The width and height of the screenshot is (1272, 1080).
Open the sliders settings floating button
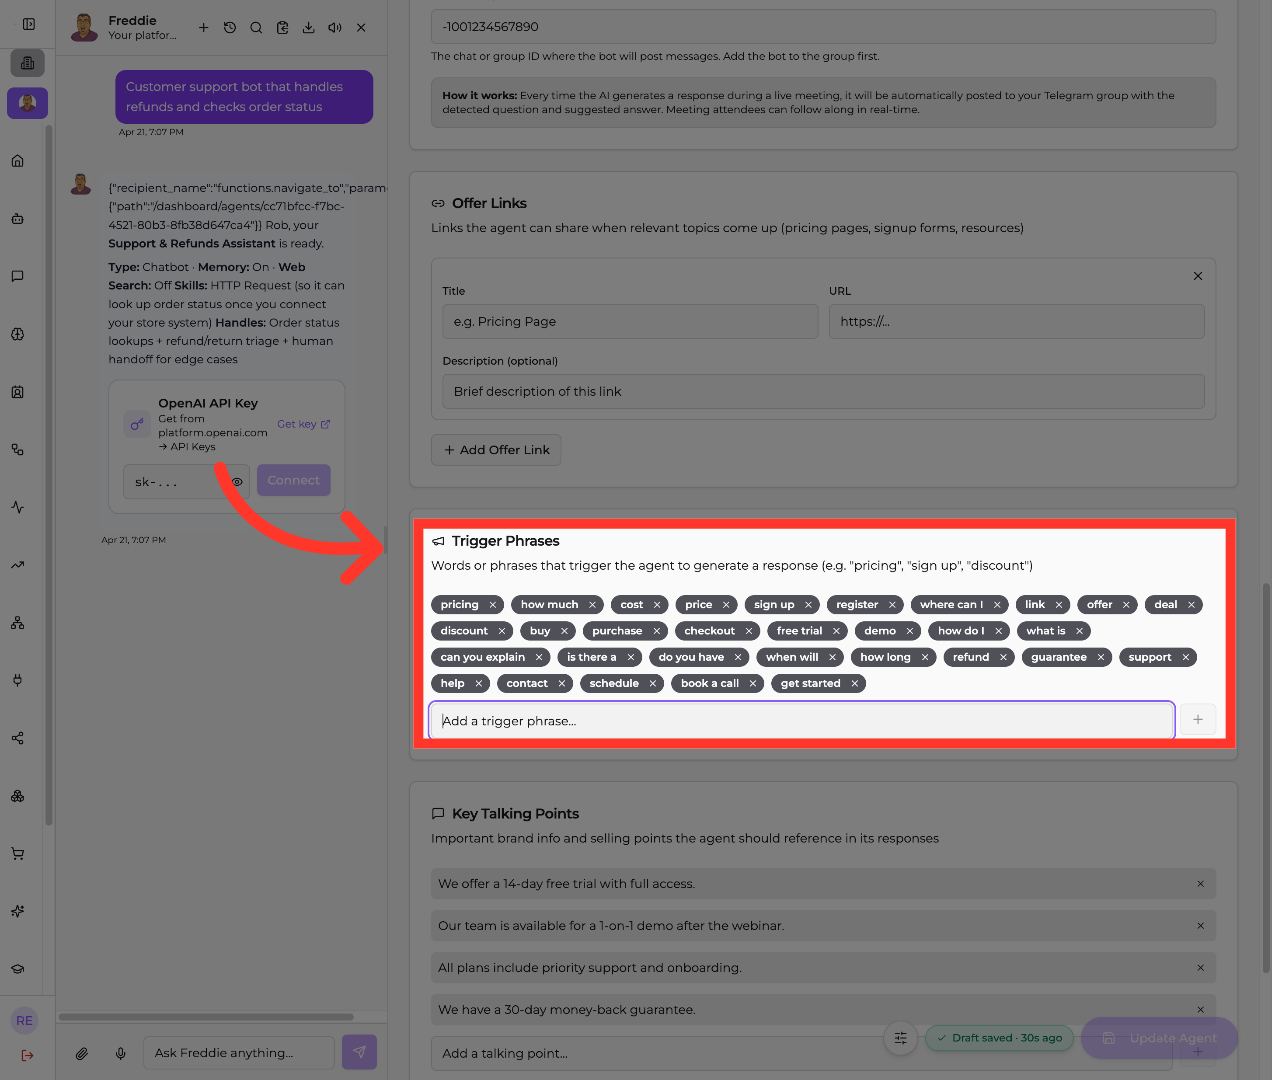click(901, 1038)
